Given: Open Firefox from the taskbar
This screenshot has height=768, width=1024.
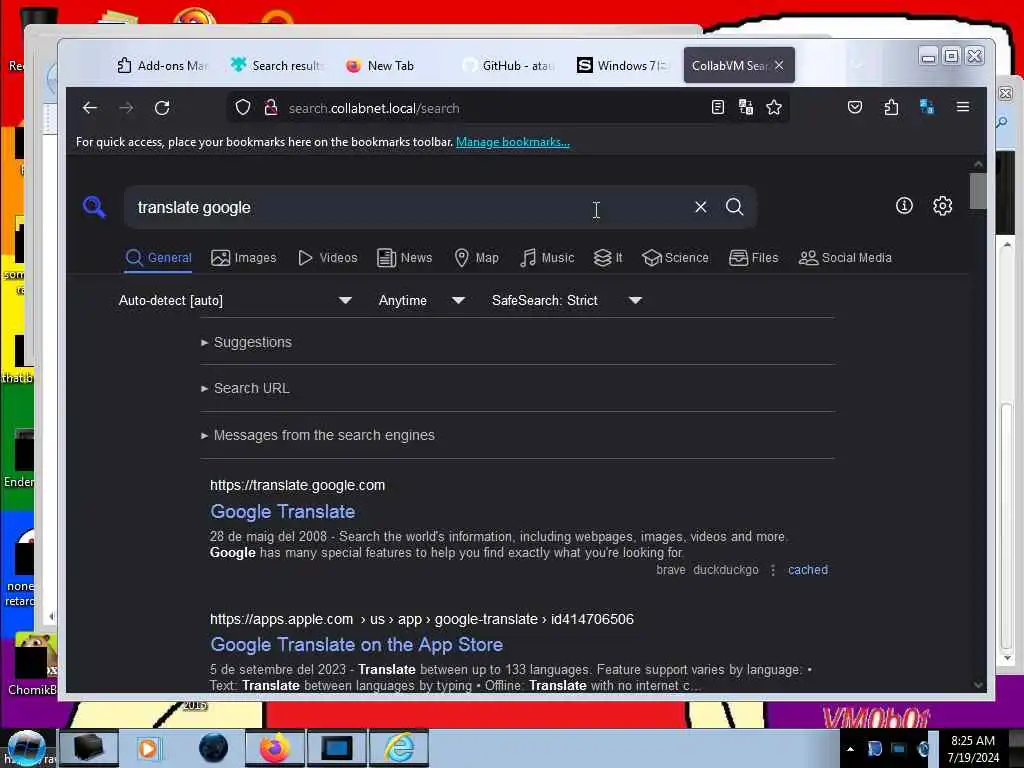Looking at the screenshot, I should click(275, 748).
